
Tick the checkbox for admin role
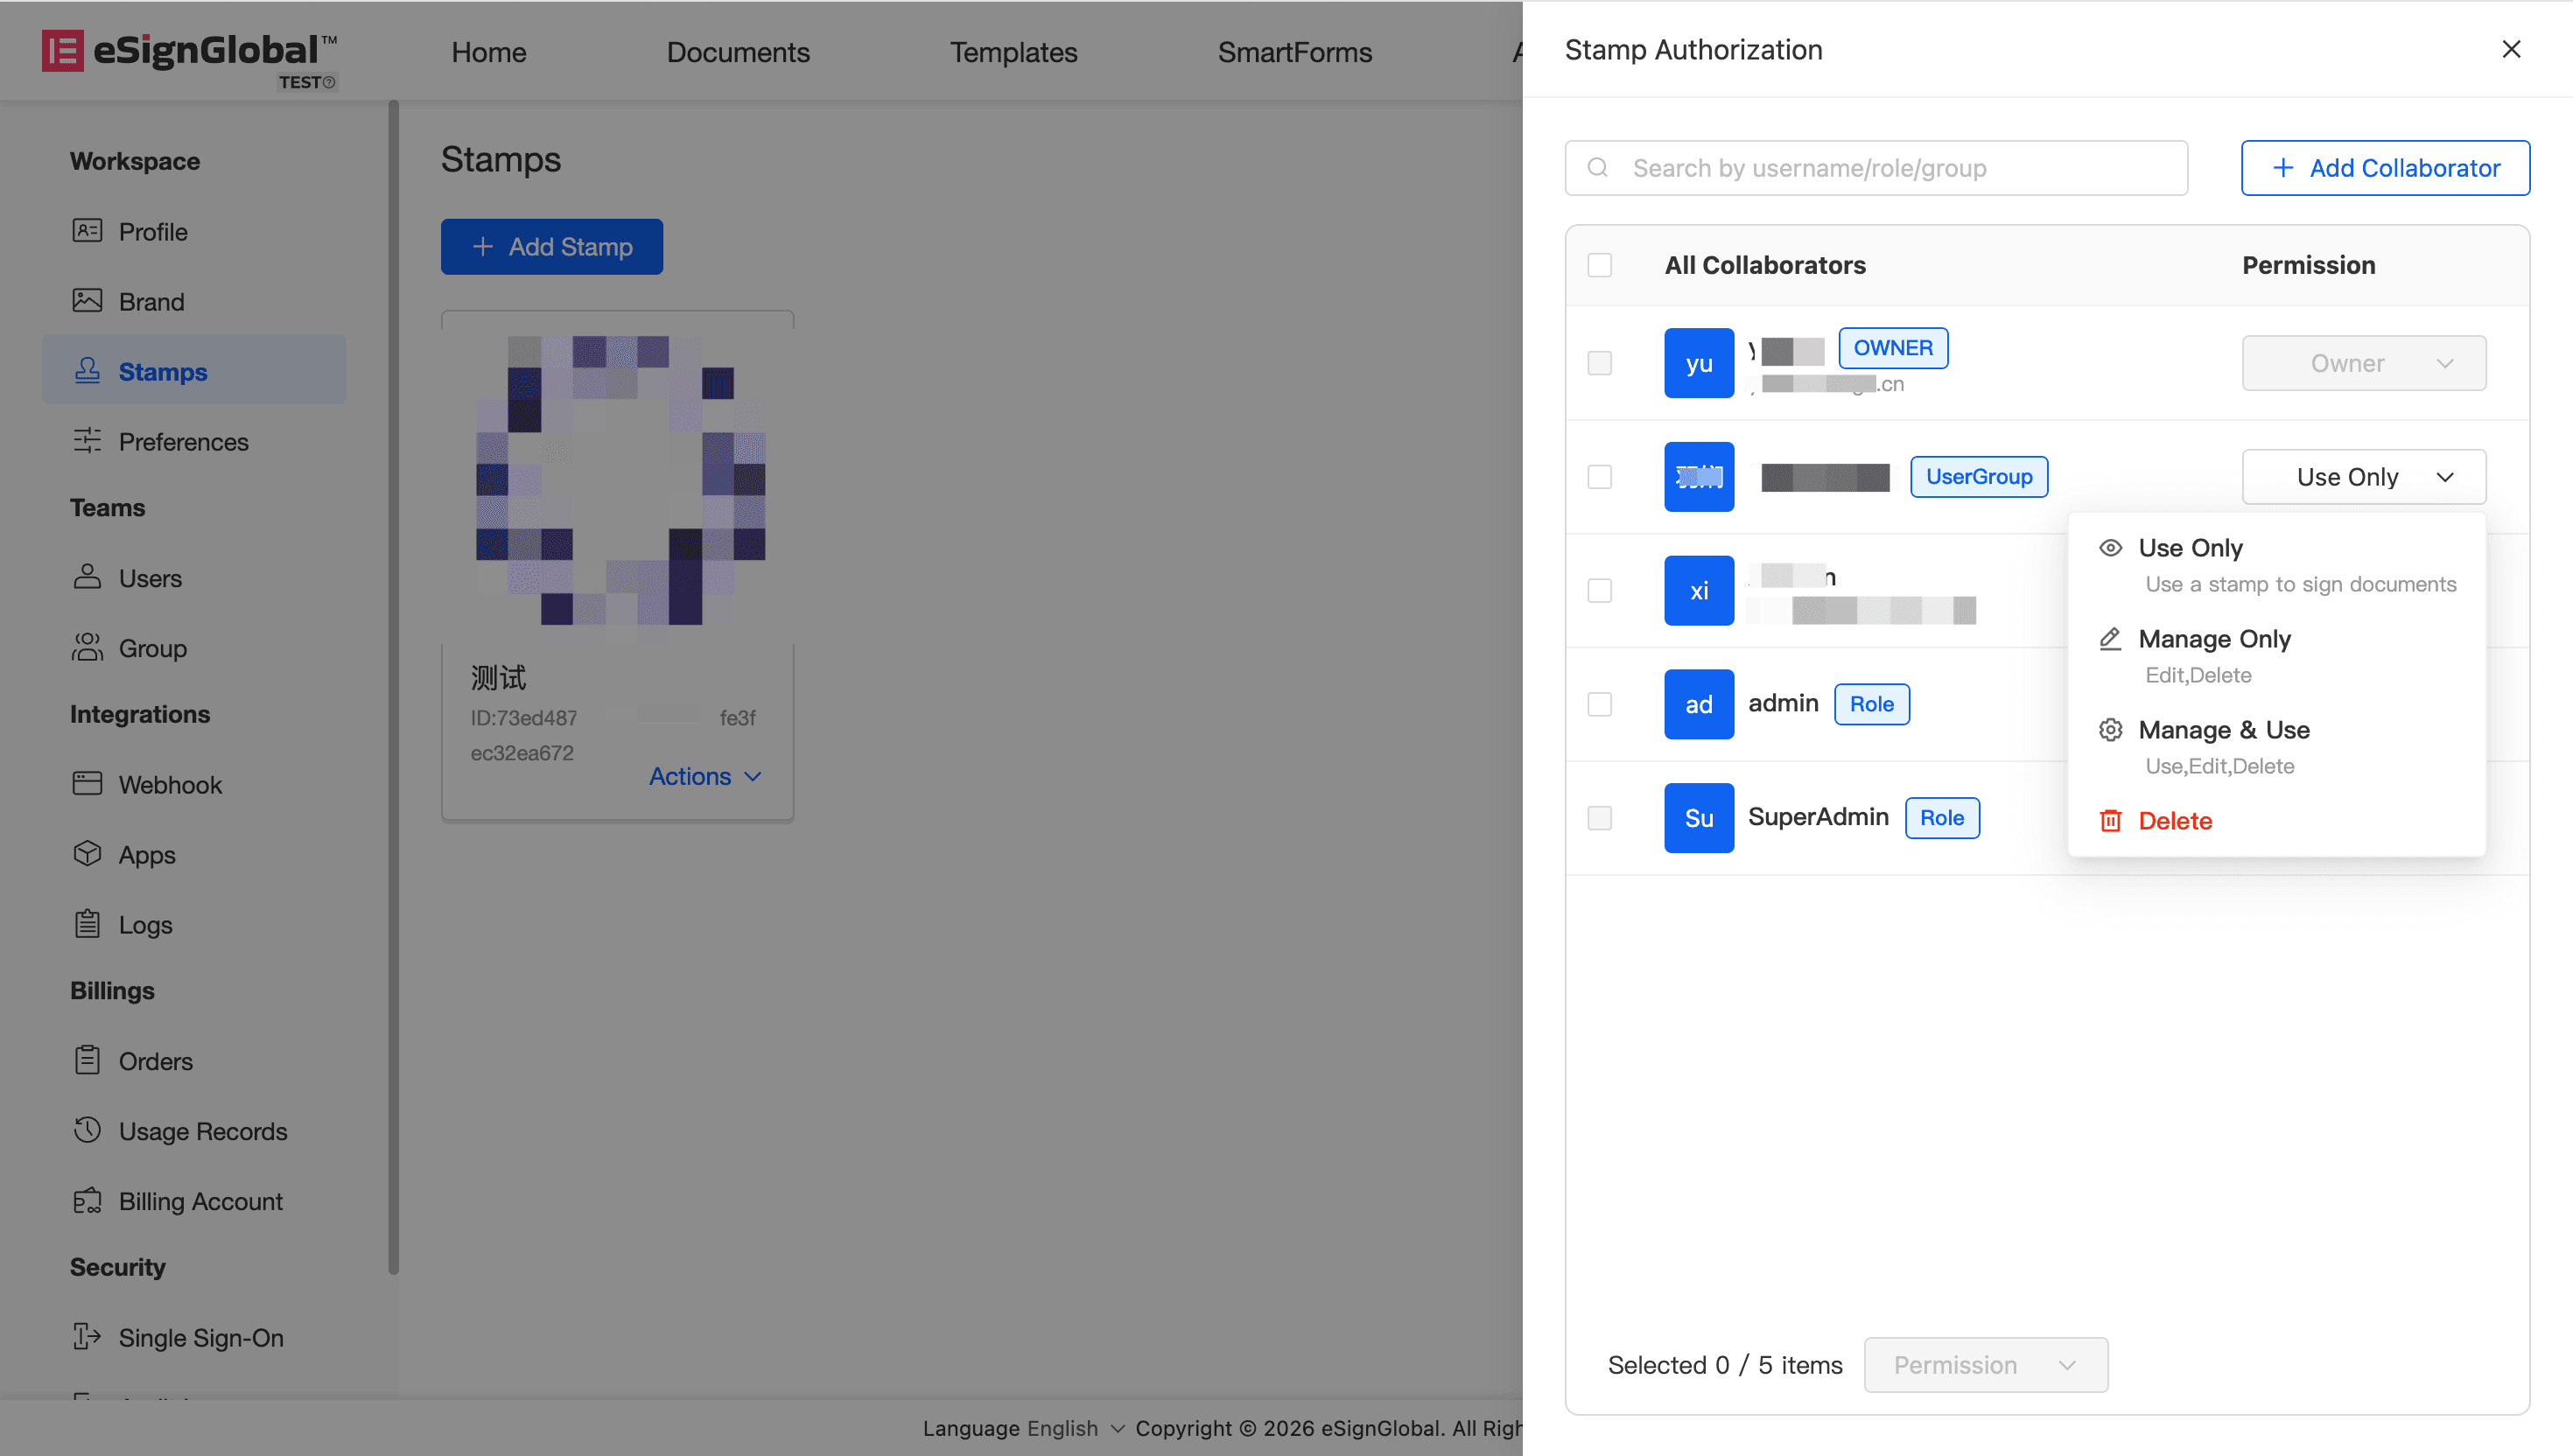pyautogui.click(x=1600, y=704)
